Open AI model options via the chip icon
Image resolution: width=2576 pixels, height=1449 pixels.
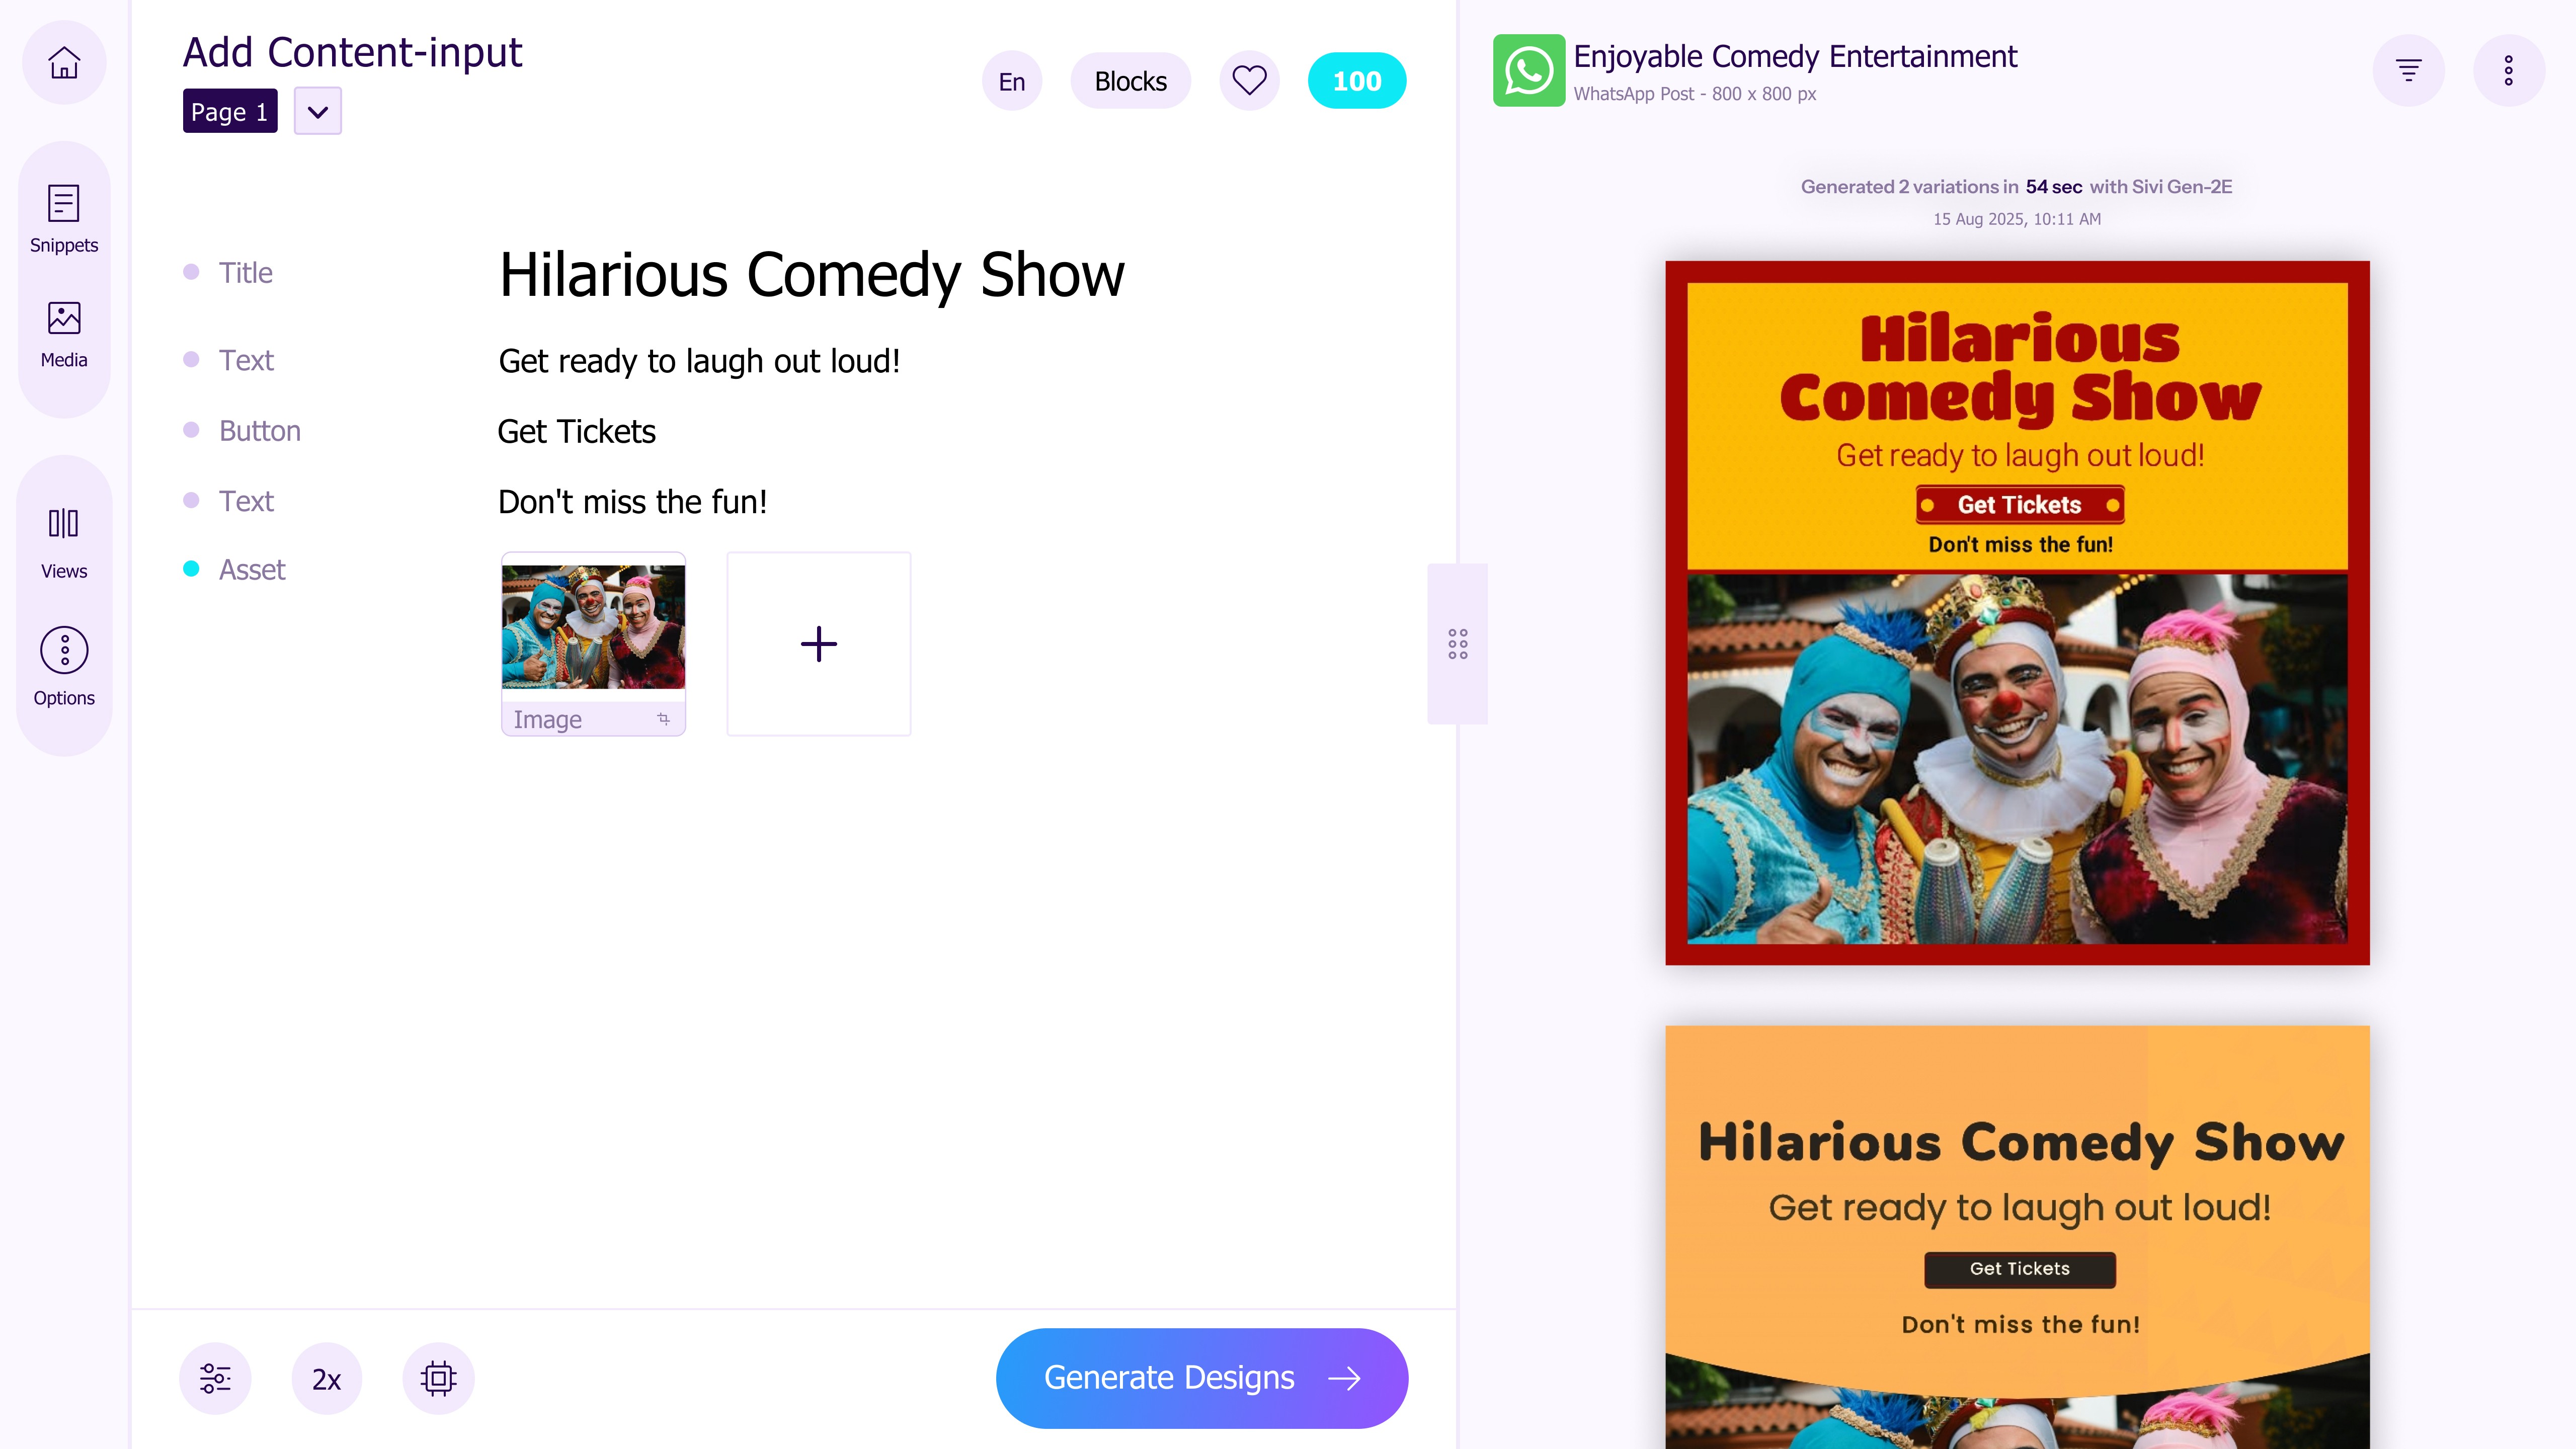(438, 1377)
